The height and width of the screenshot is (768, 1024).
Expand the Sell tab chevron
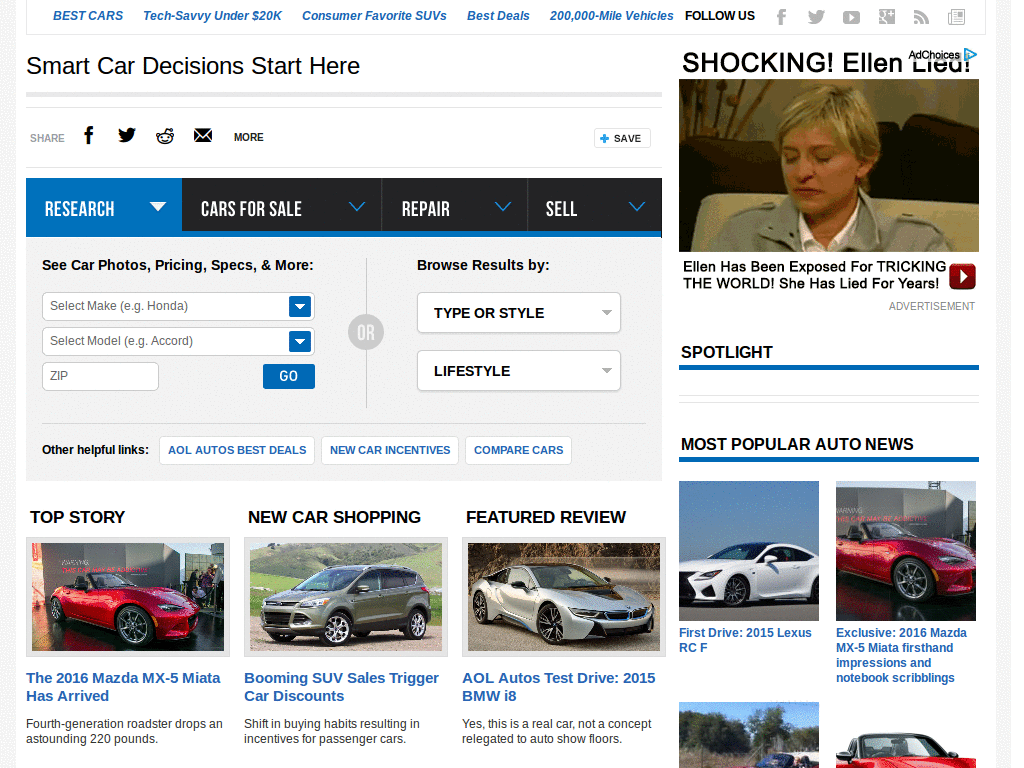(x=637, y=207)
